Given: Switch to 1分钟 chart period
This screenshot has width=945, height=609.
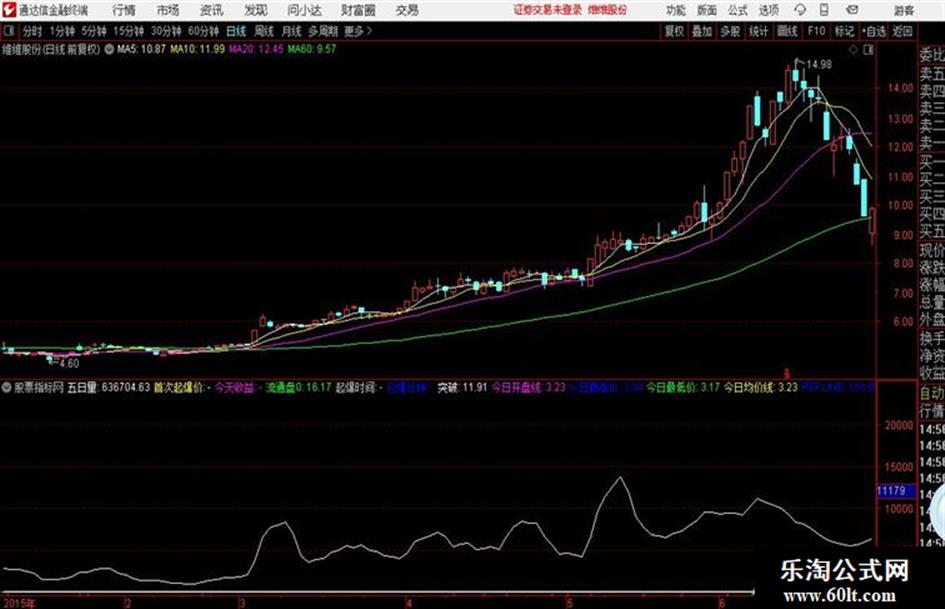Looking at the screenshot, I should (62, 31).
